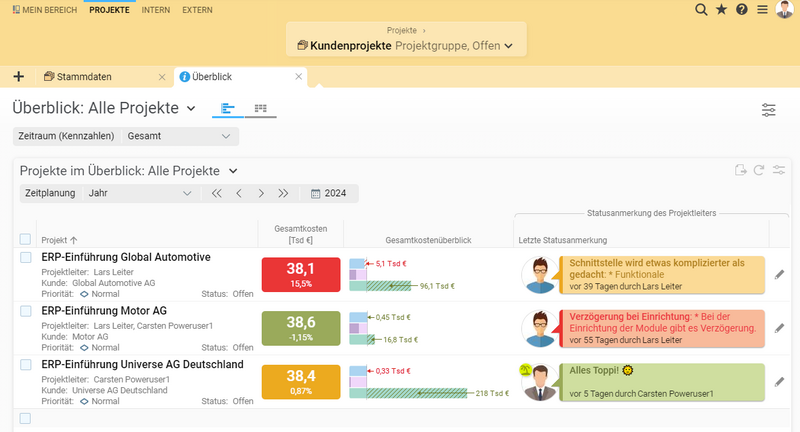Open the hamburger menu icon

pos(762,10)
